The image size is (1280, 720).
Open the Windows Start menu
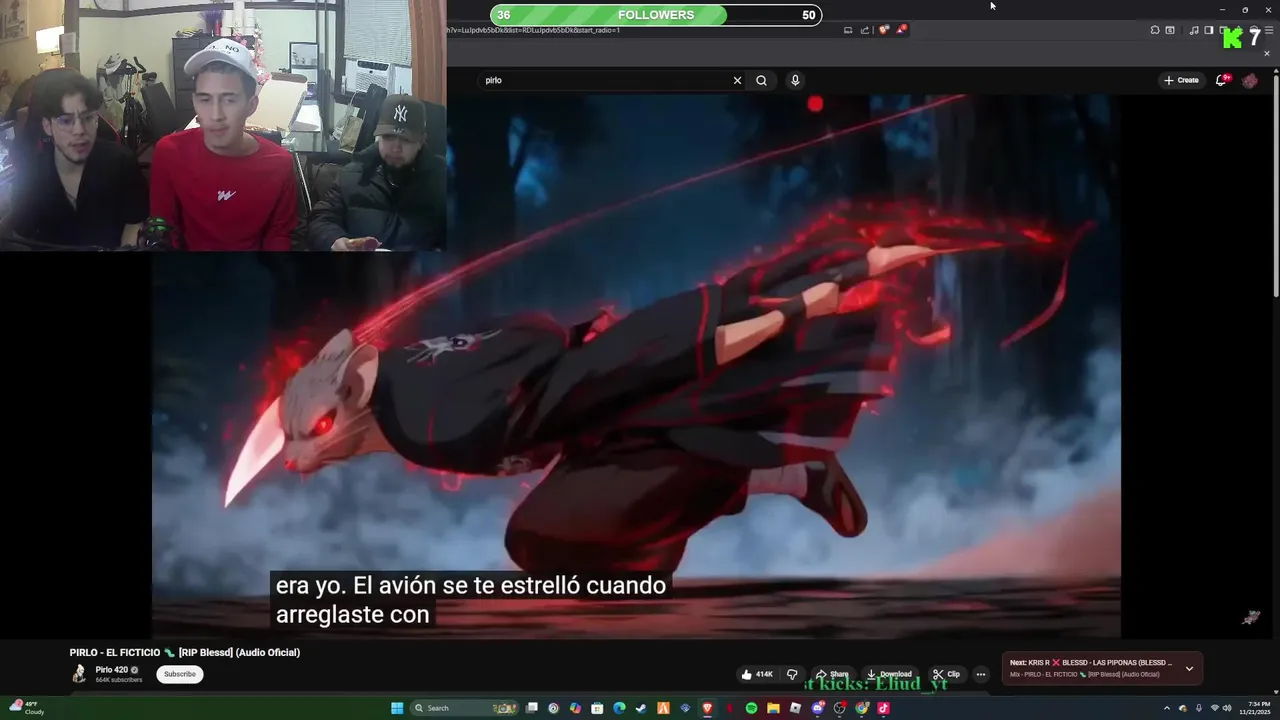pyautogui.click(x=397, y=708)
